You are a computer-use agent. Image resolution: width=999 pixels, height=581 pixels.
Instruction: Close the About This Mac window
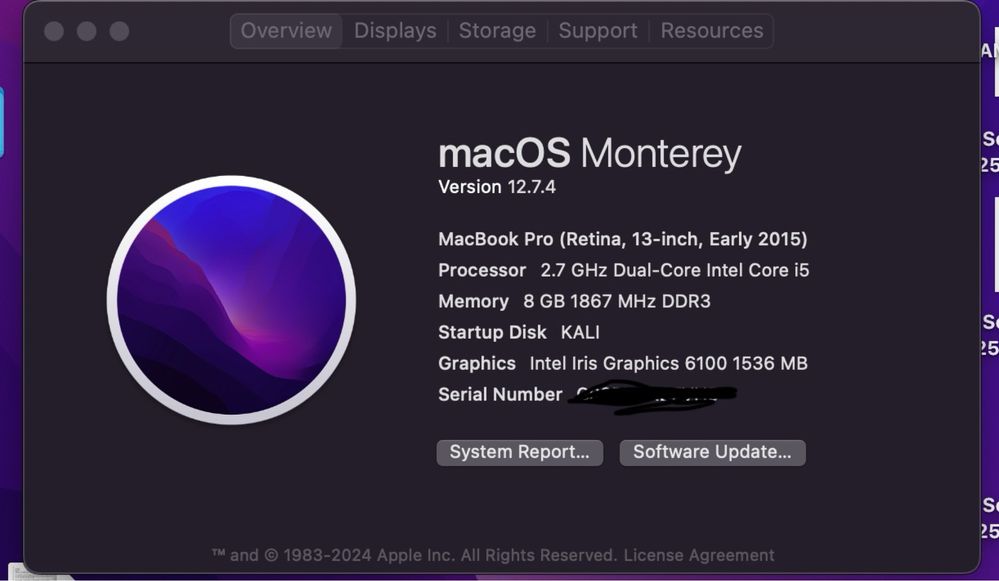pos(54,31)
